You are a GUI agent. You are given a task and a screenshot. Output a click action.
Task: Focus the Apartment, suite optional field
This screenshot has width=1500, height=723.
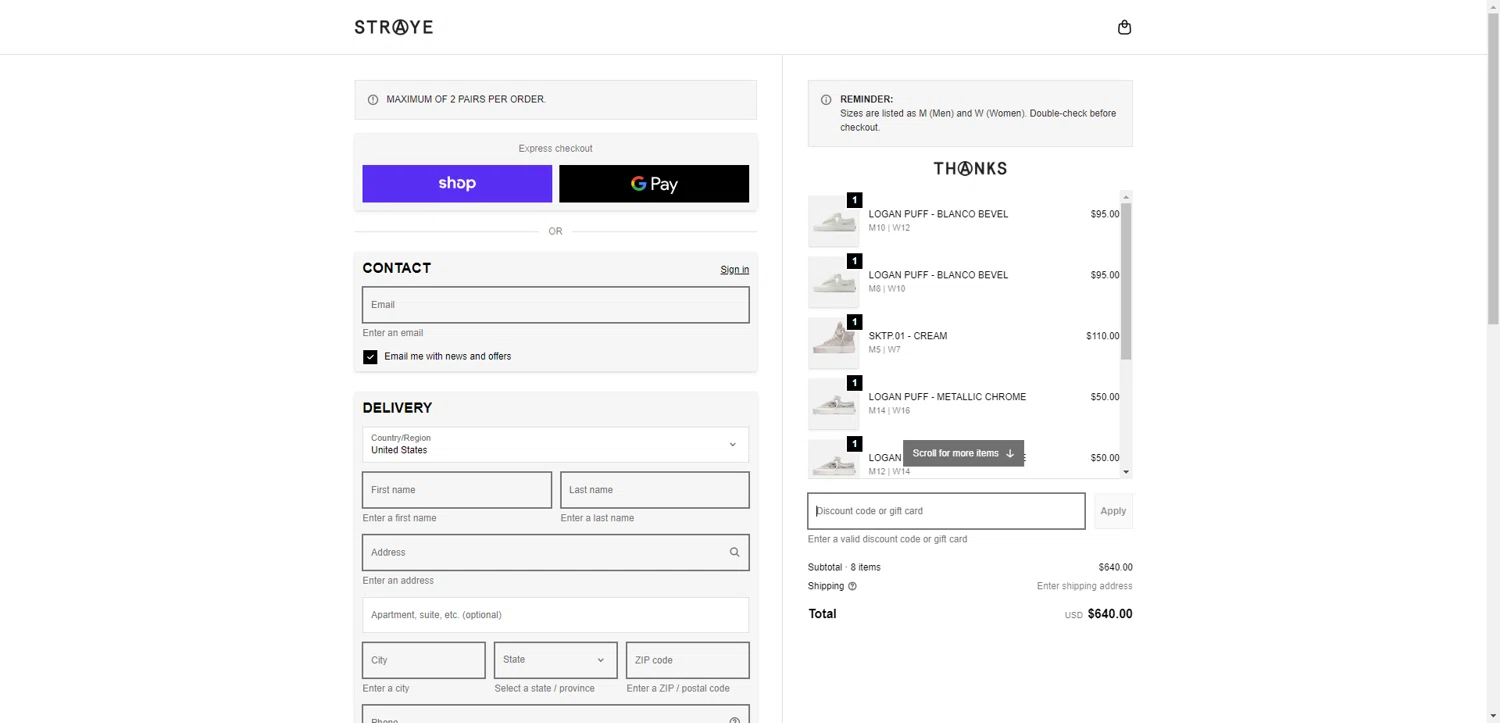coord(555,615)
